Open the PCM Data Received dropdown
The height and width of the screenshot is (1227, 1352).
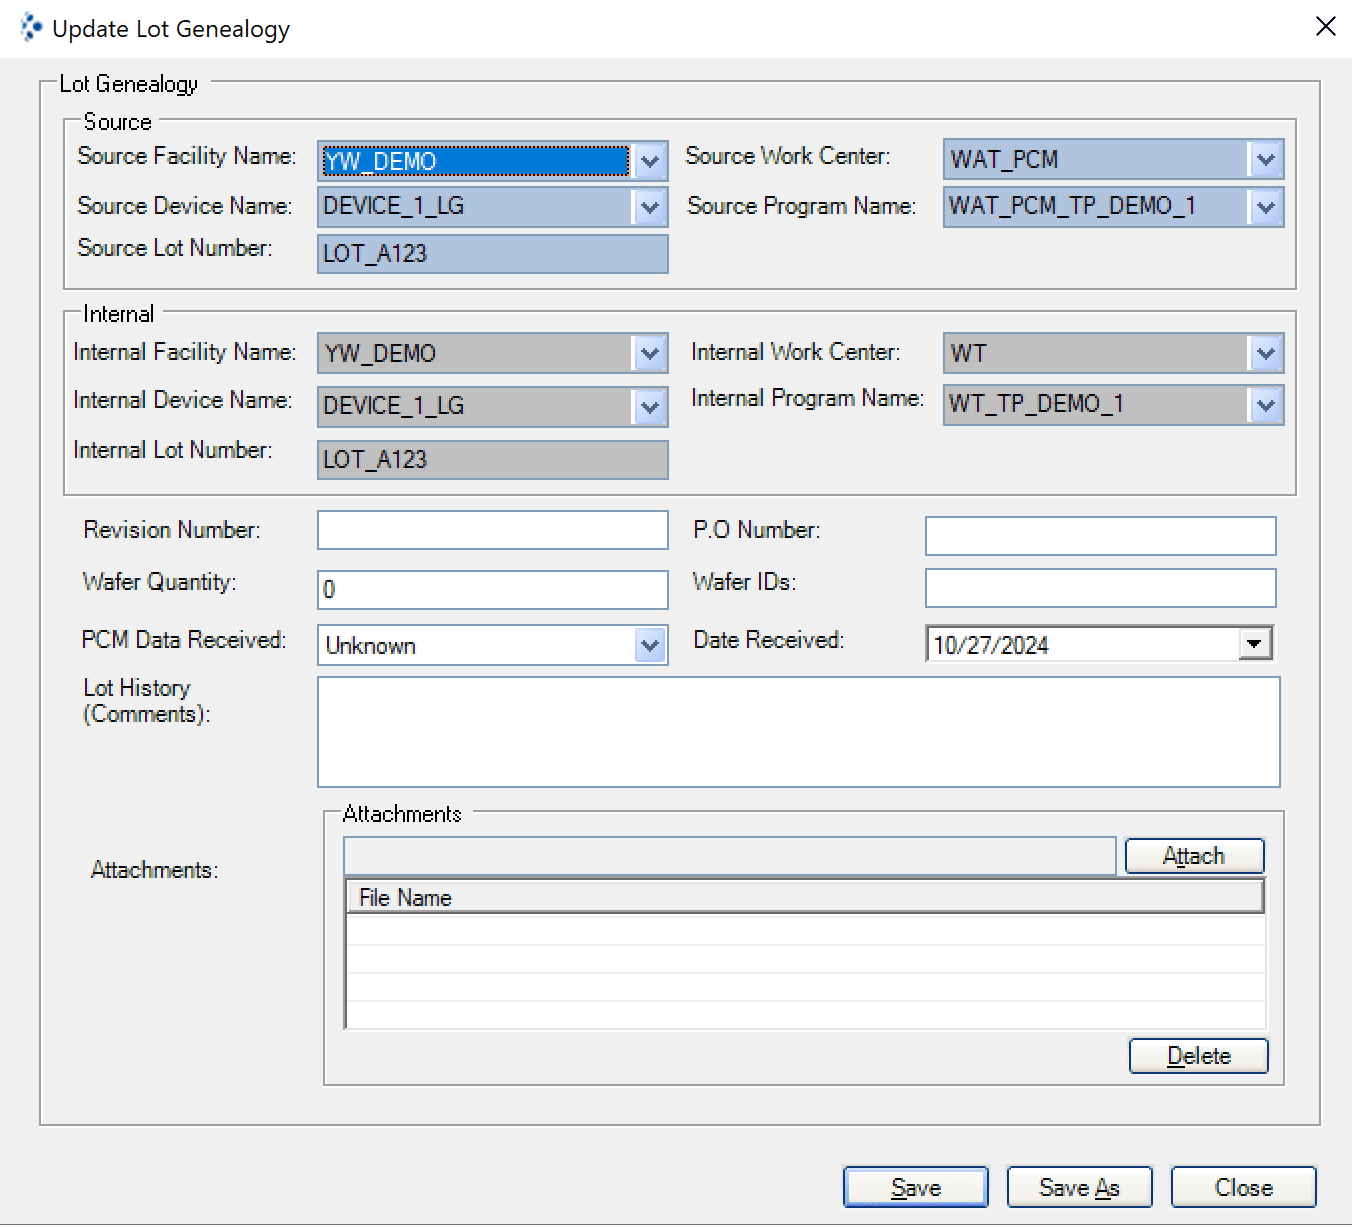650,646
